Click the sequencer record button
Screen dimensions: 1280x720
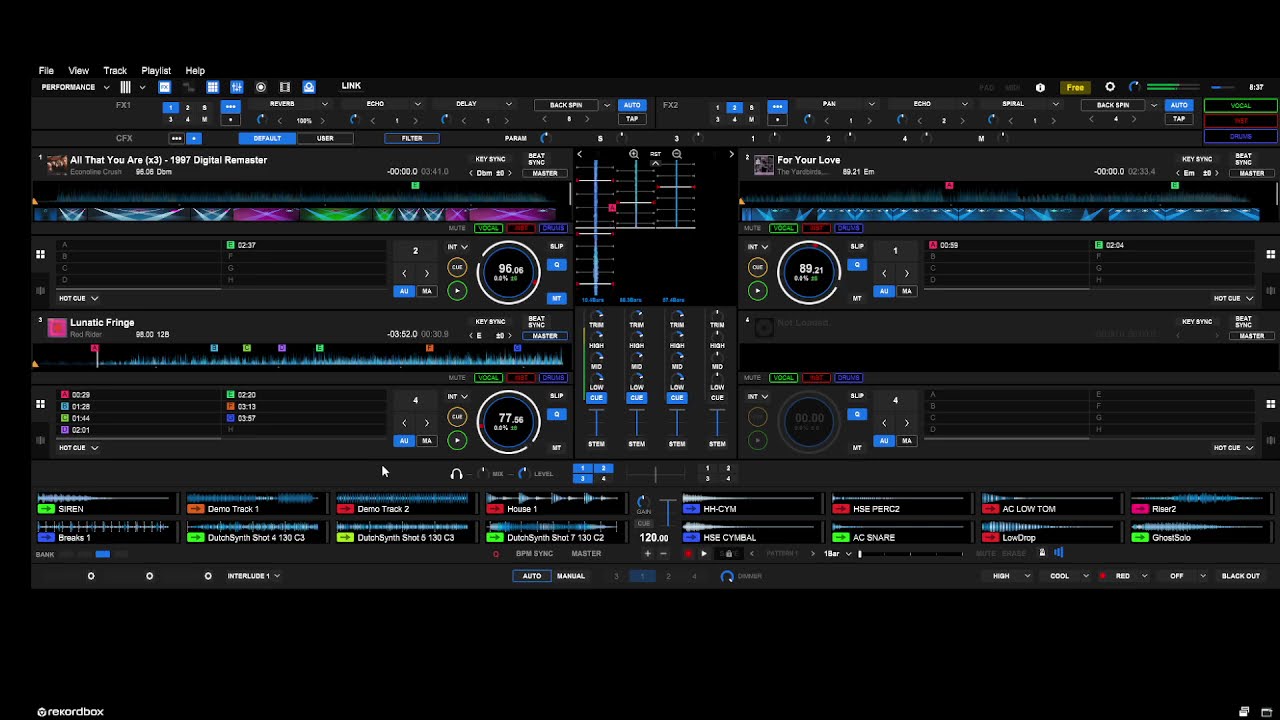(688, 553)
